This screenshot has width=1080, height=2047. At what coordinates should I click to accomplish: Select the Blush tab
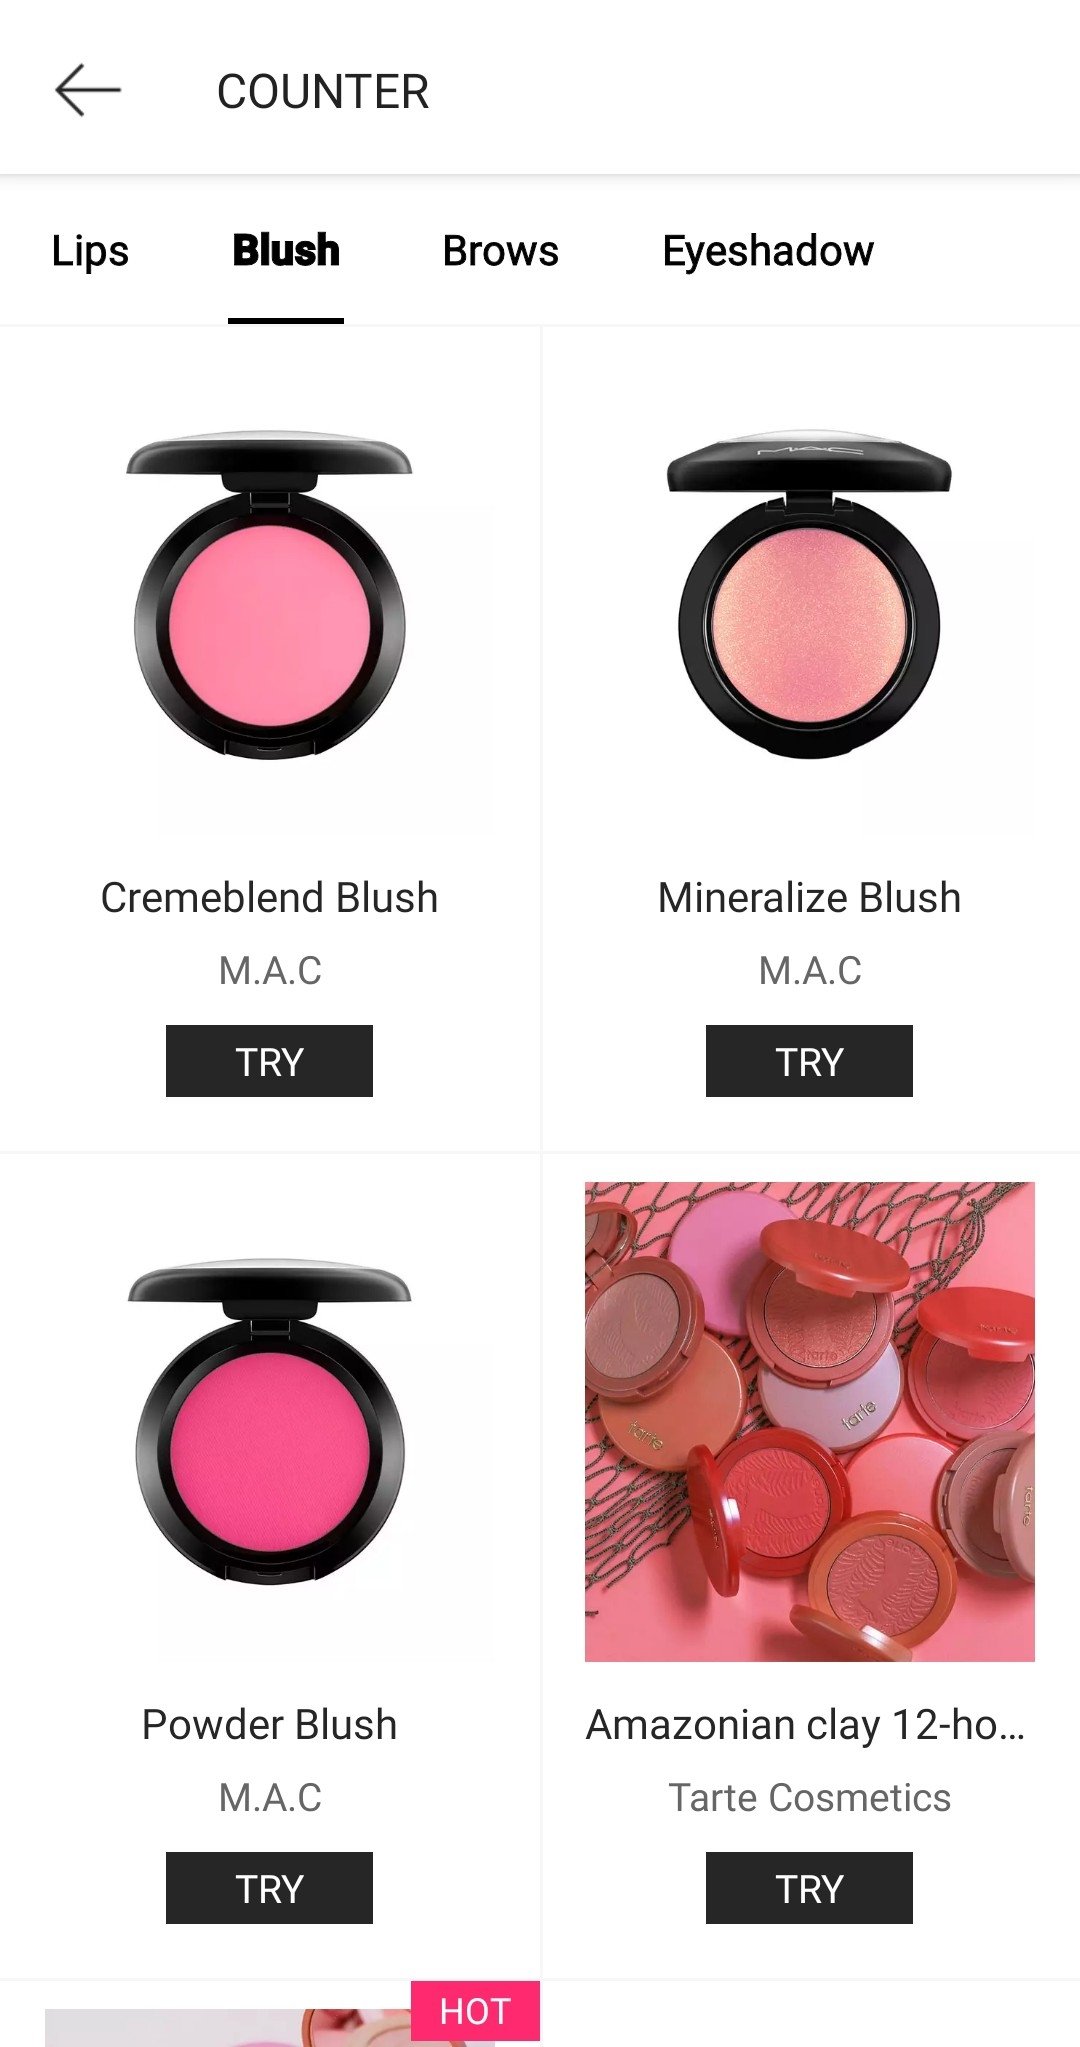click(x=286, y=251)
